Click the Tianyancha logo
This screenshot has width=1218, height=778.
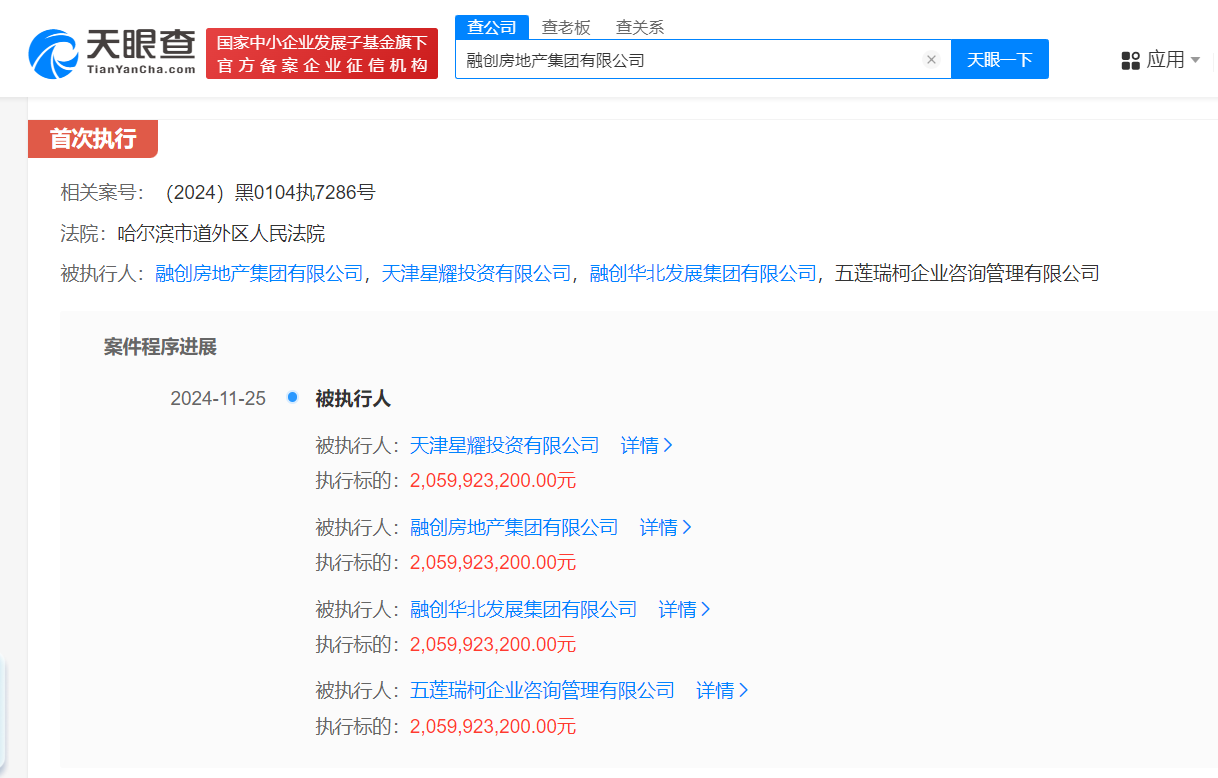point(112,53)
